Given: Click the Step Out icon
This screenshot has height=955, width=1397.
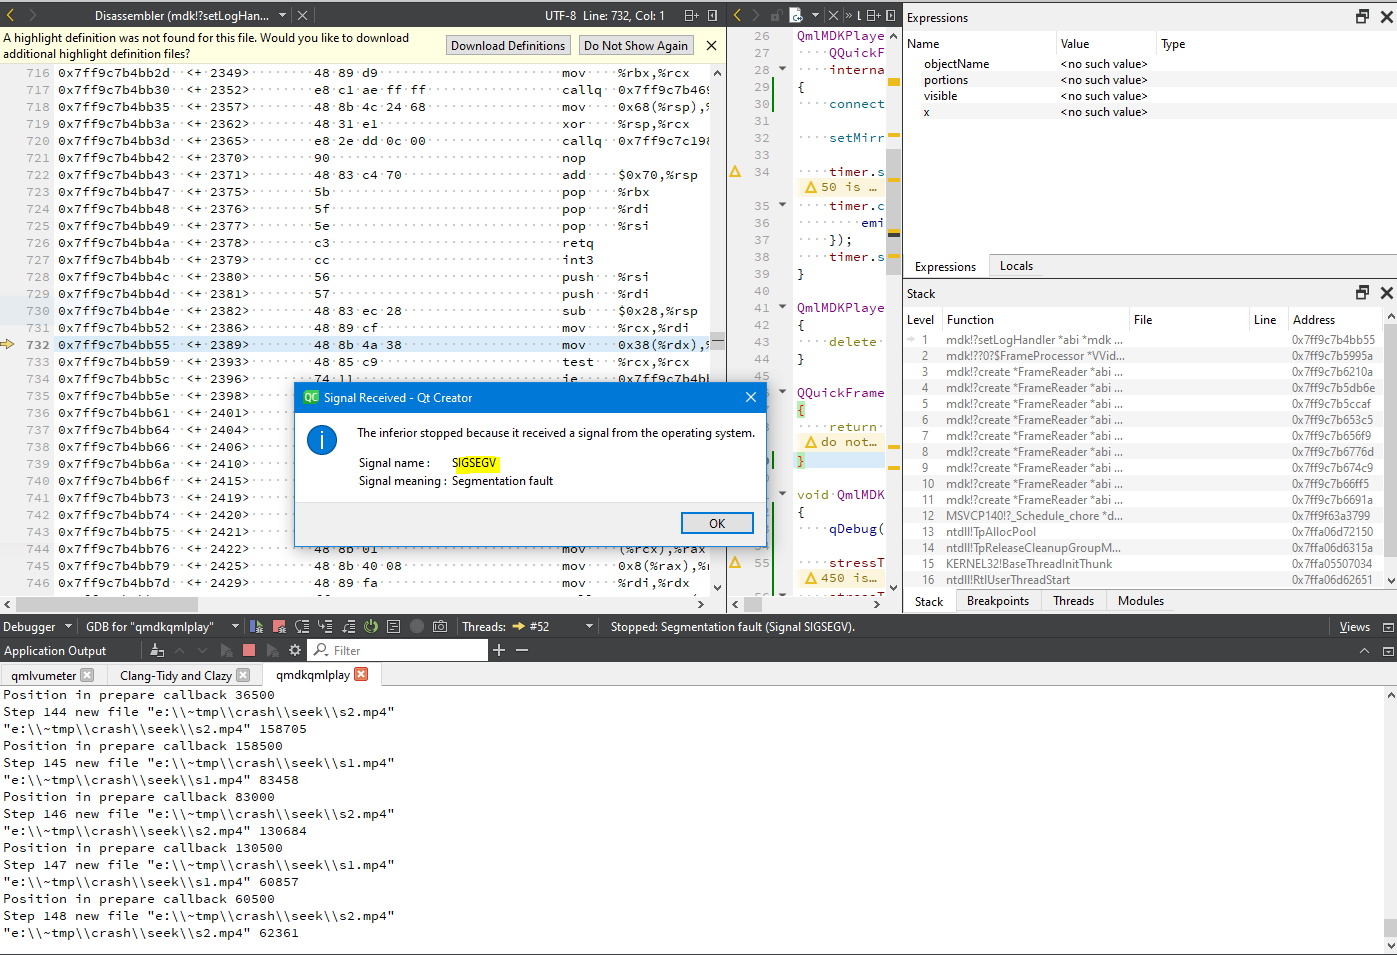Looking at the screenshot, I should (348, 626).
